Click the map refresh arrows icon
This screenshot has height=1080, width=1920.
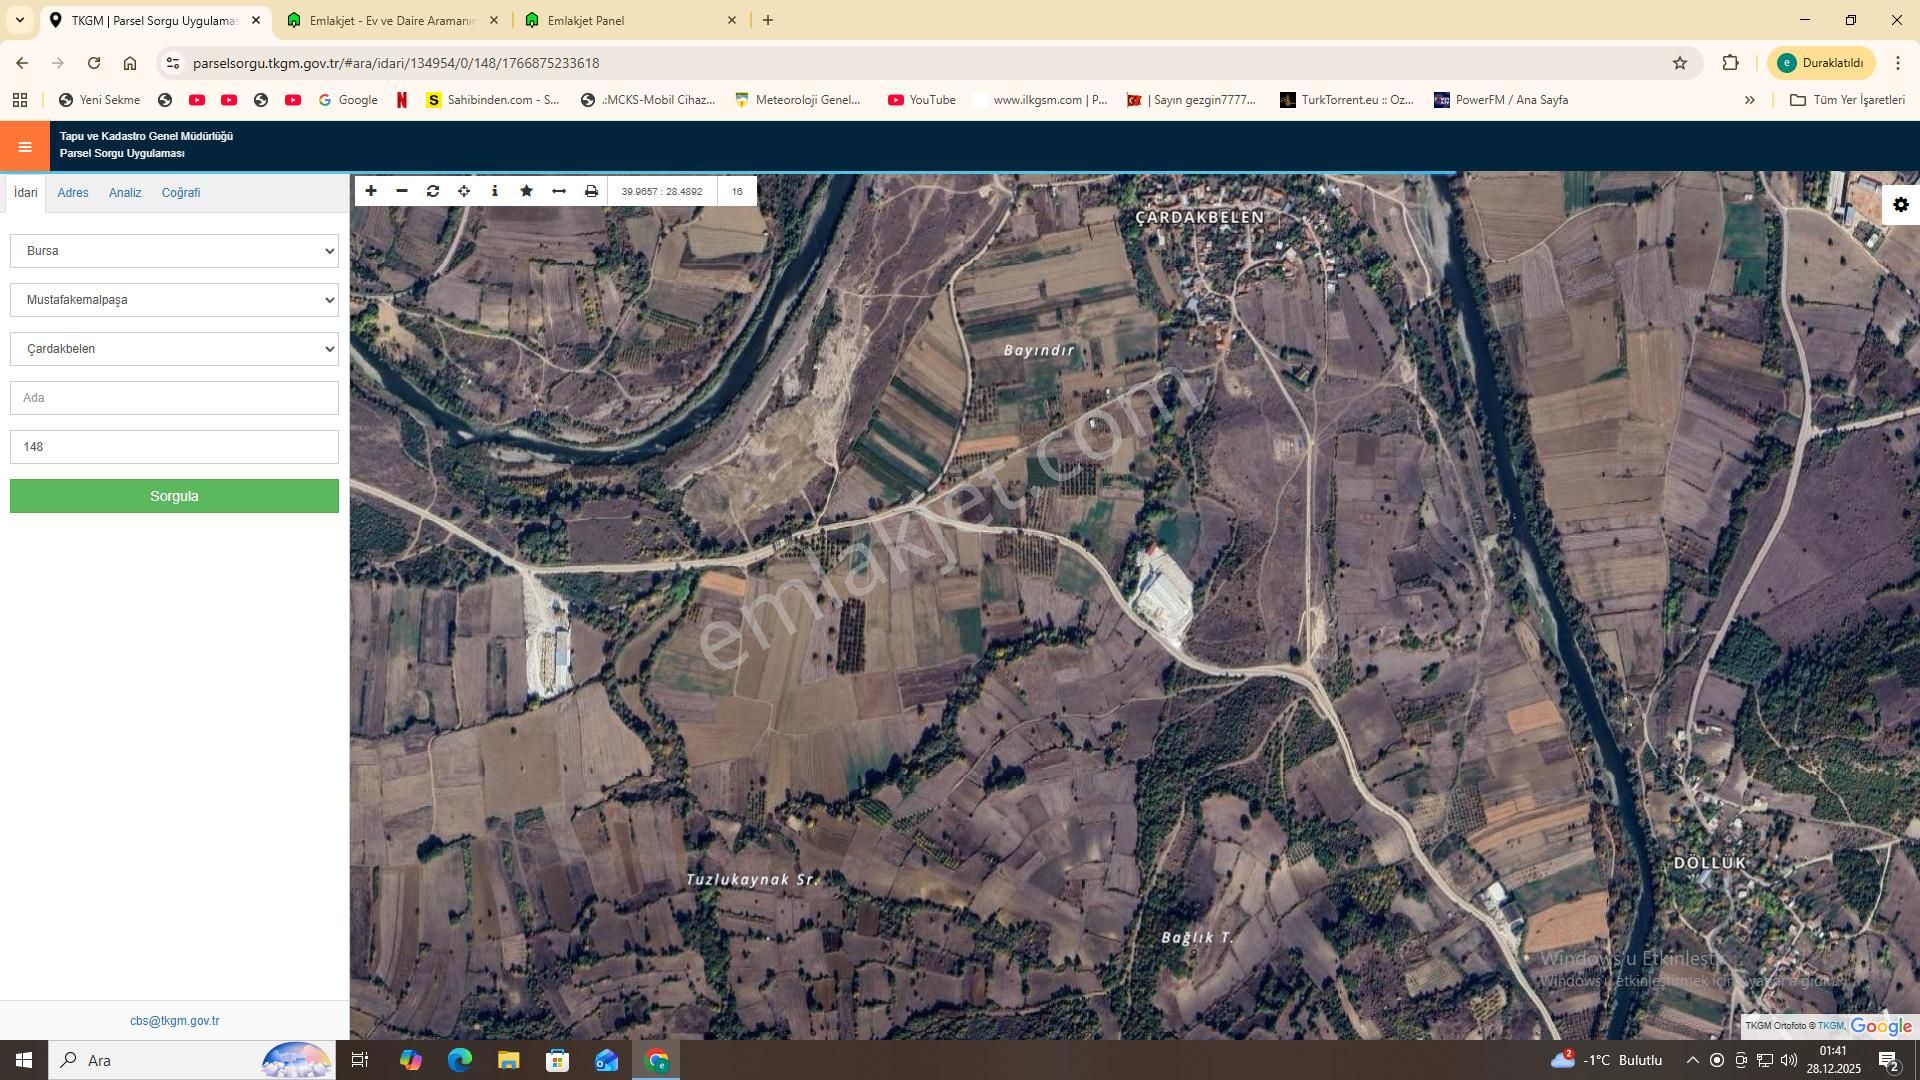coord(433,191)
